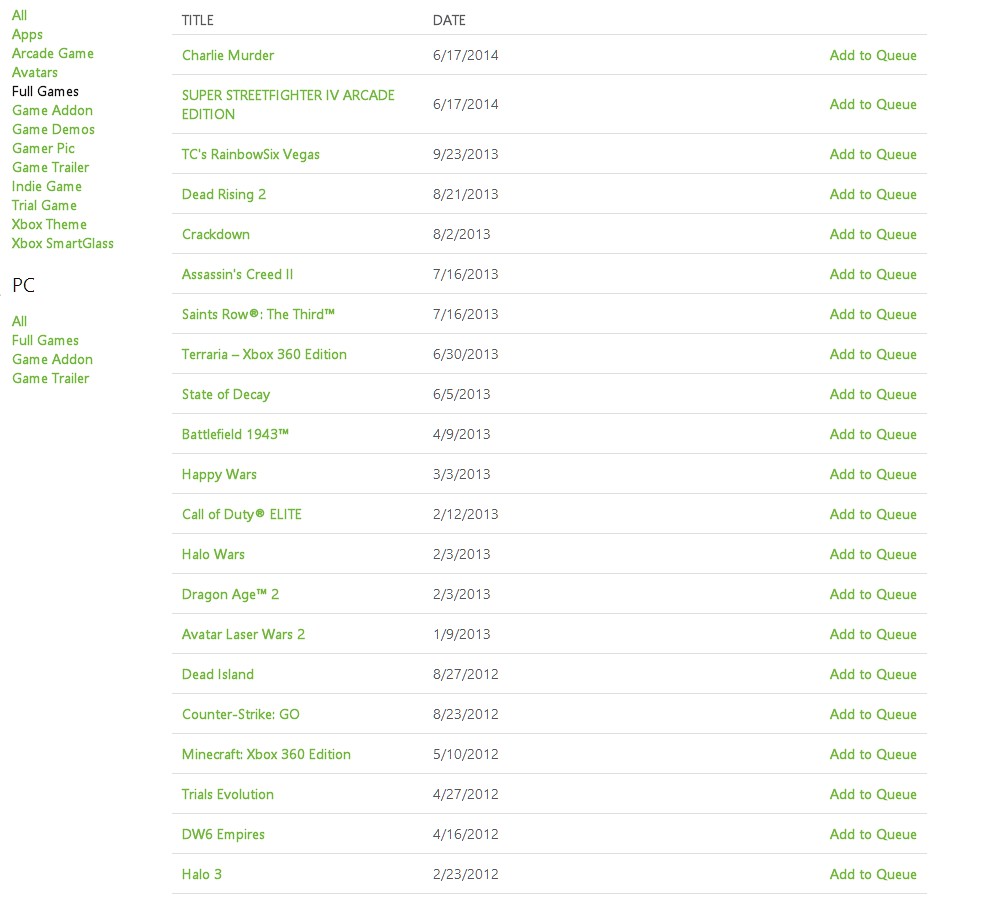The height and width of the screenshot is (900, 1006).
Task: Open the Xbox All category filter
Action: click(19, 15)
